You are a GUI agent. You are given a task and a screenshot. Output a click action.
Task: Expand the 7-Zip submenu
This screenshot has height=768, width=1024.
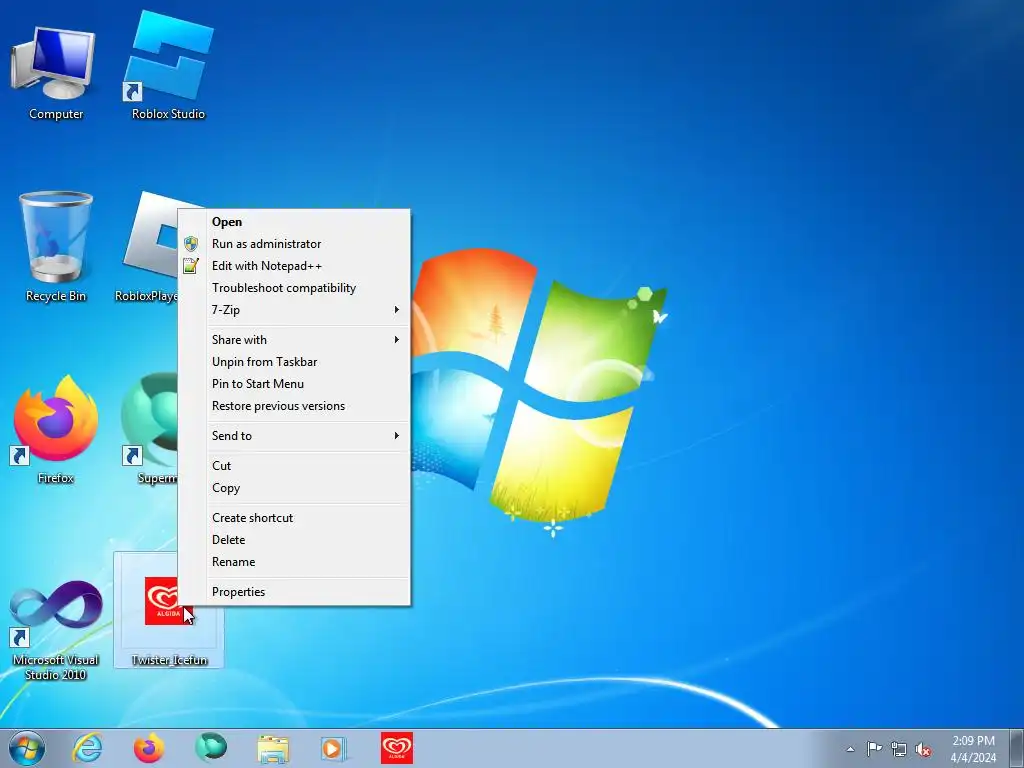(x=295, y=310)
